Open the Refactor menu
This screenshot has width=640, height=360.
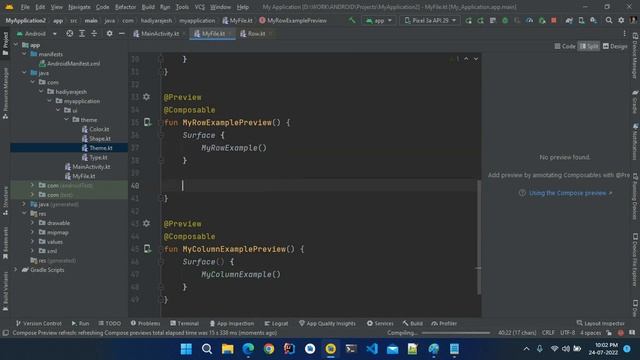coord(125,7)
